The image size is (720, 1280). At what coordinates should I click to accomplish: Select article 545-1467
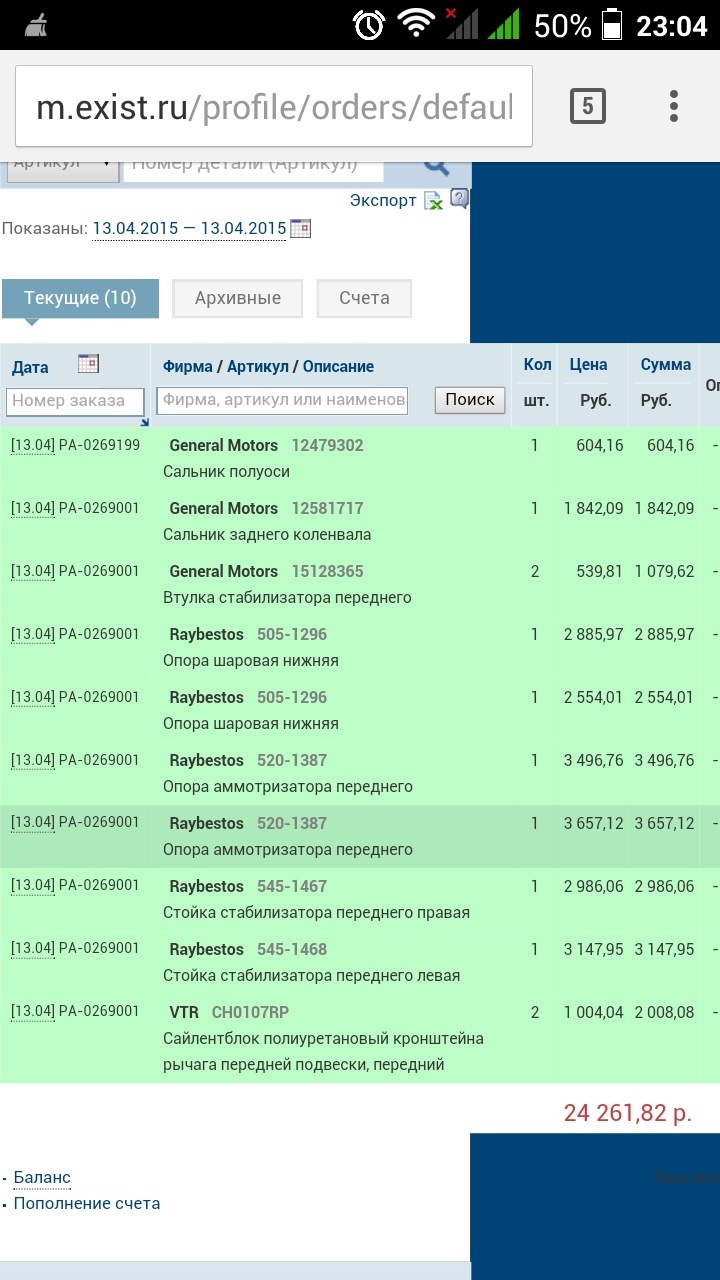click(292, 886)
